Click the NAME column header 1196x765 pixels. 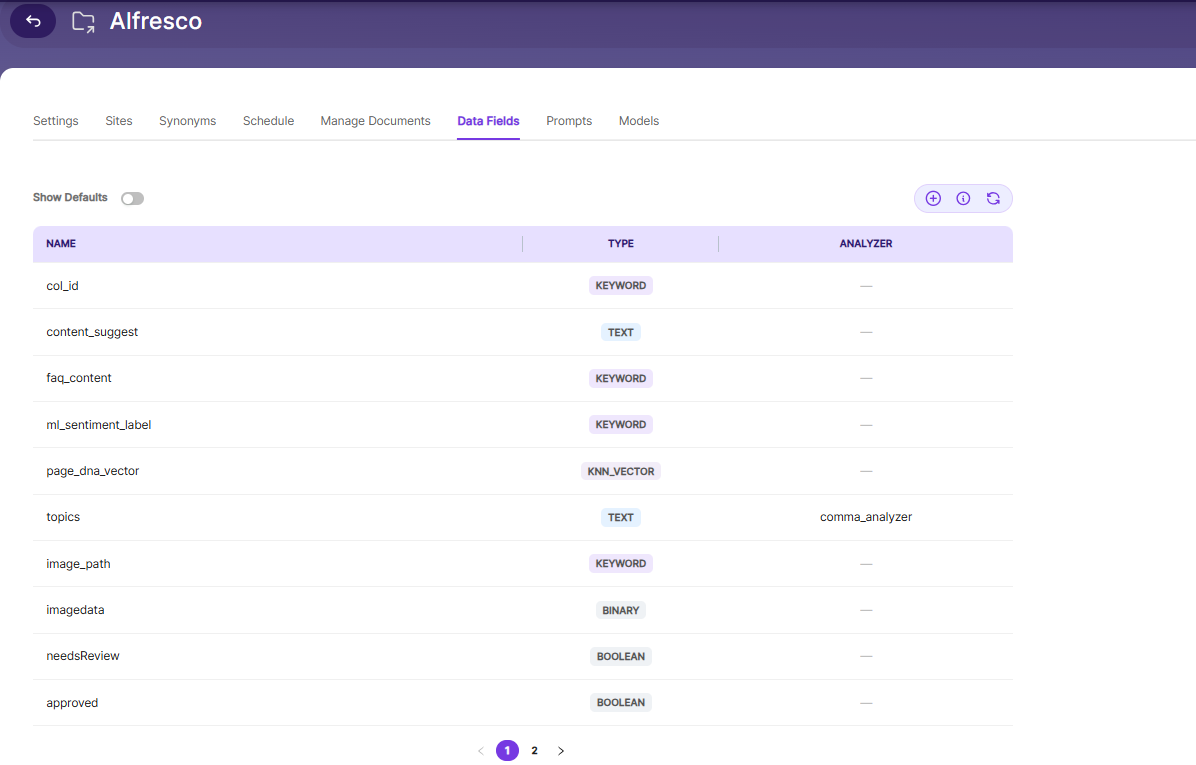click(x=61, y=243)
